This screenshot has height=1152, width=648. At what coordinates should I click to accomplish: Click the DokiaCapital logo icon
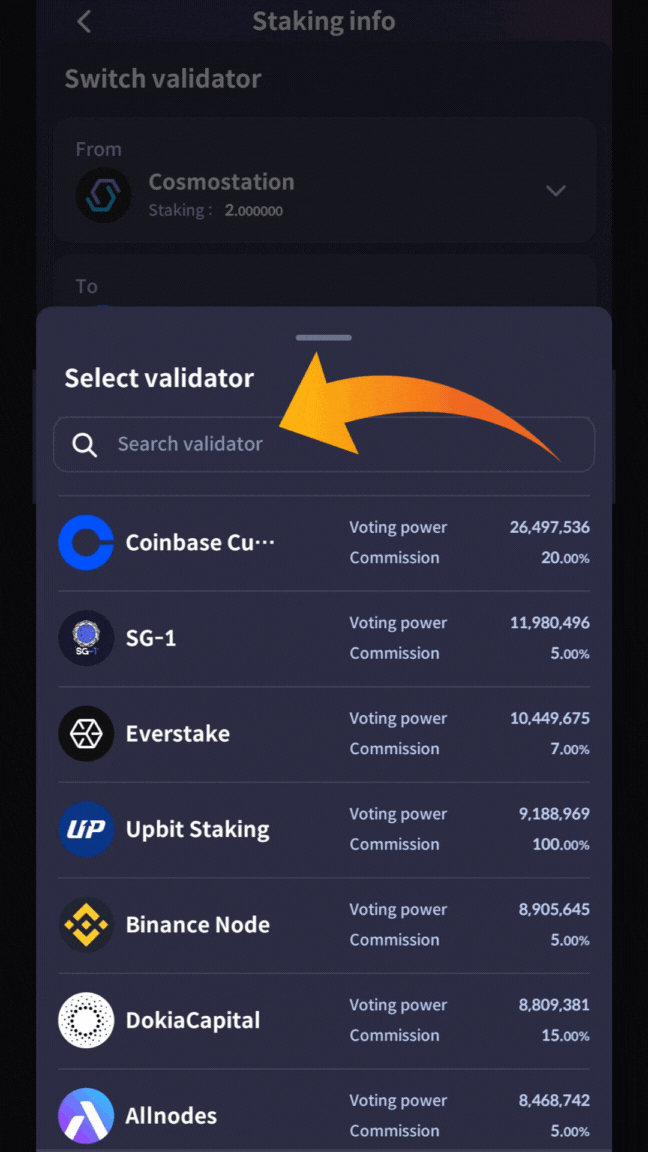(86, 1020)
